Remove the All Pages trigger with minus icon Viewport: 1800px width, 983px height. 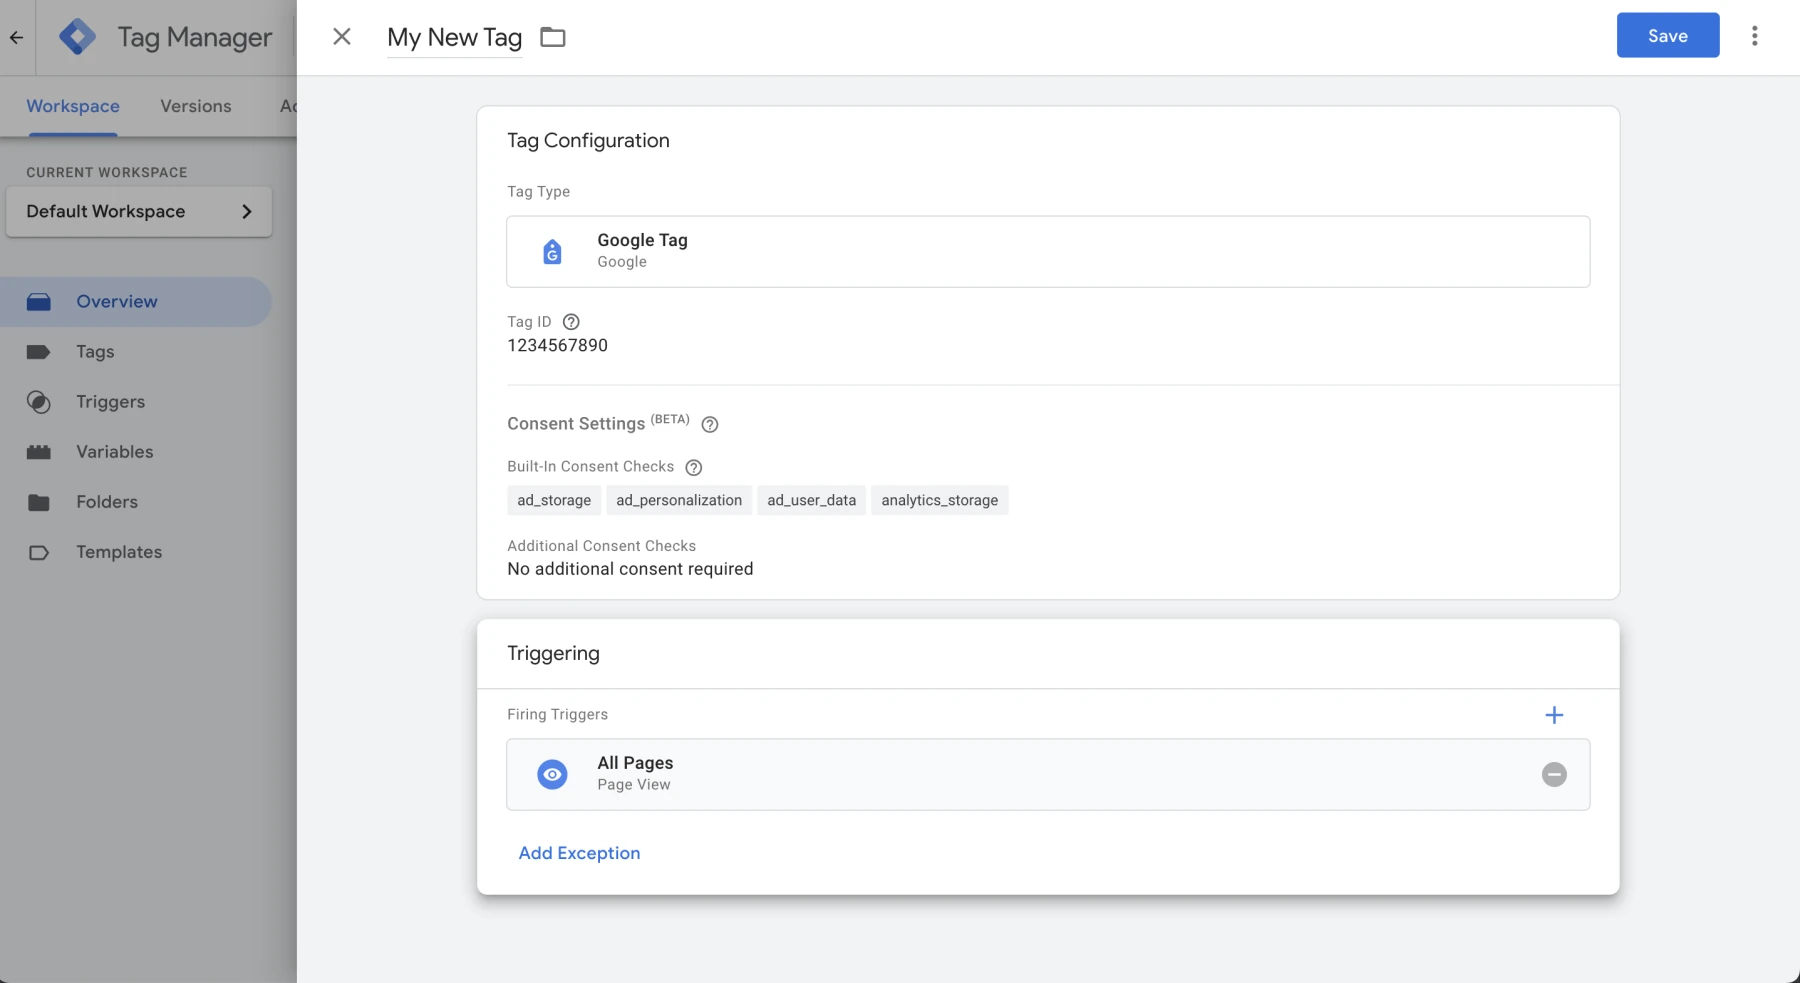point(1554,774)
